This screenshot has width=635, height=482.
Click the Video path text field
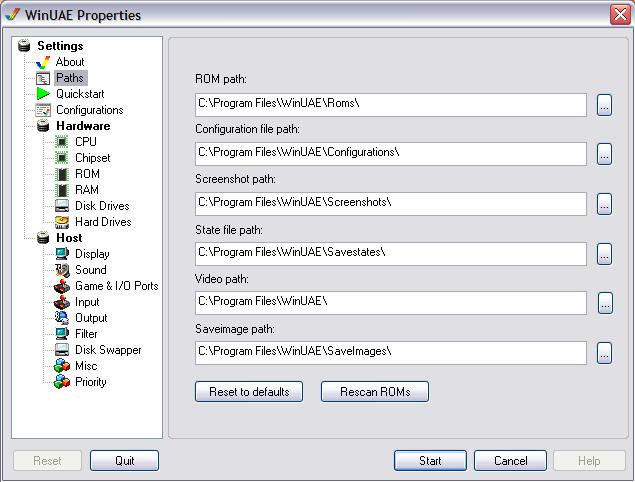click(391, 303)
